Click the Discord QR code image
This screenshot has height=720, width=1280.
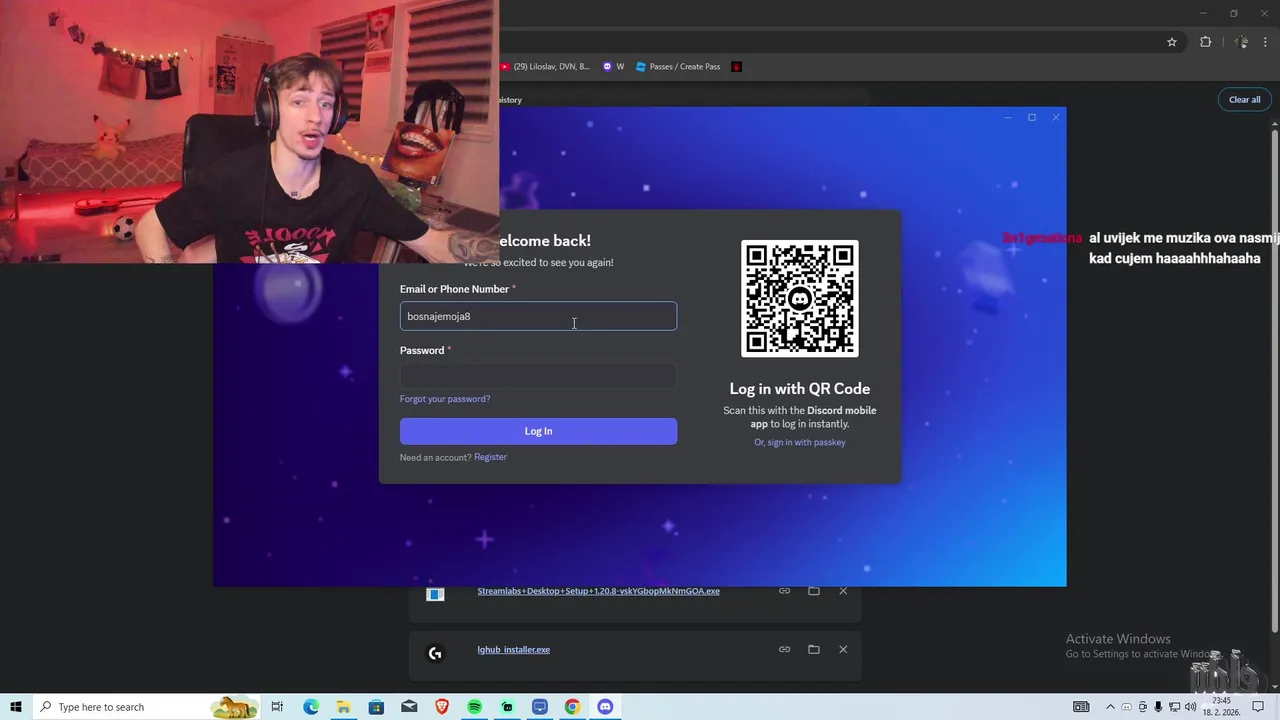pos(800,298)
